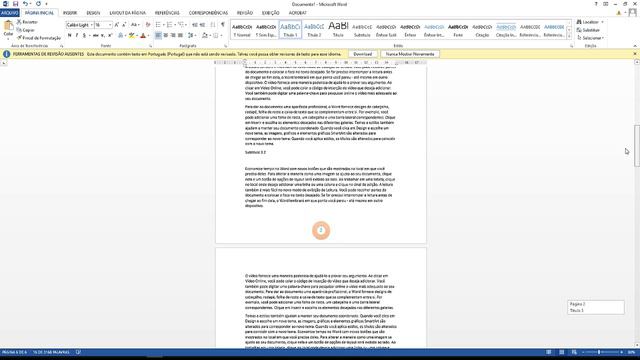The height and width of the screenshot is (360, 640).
Task: Switch to the INSERIR tab
Action: 70,13
